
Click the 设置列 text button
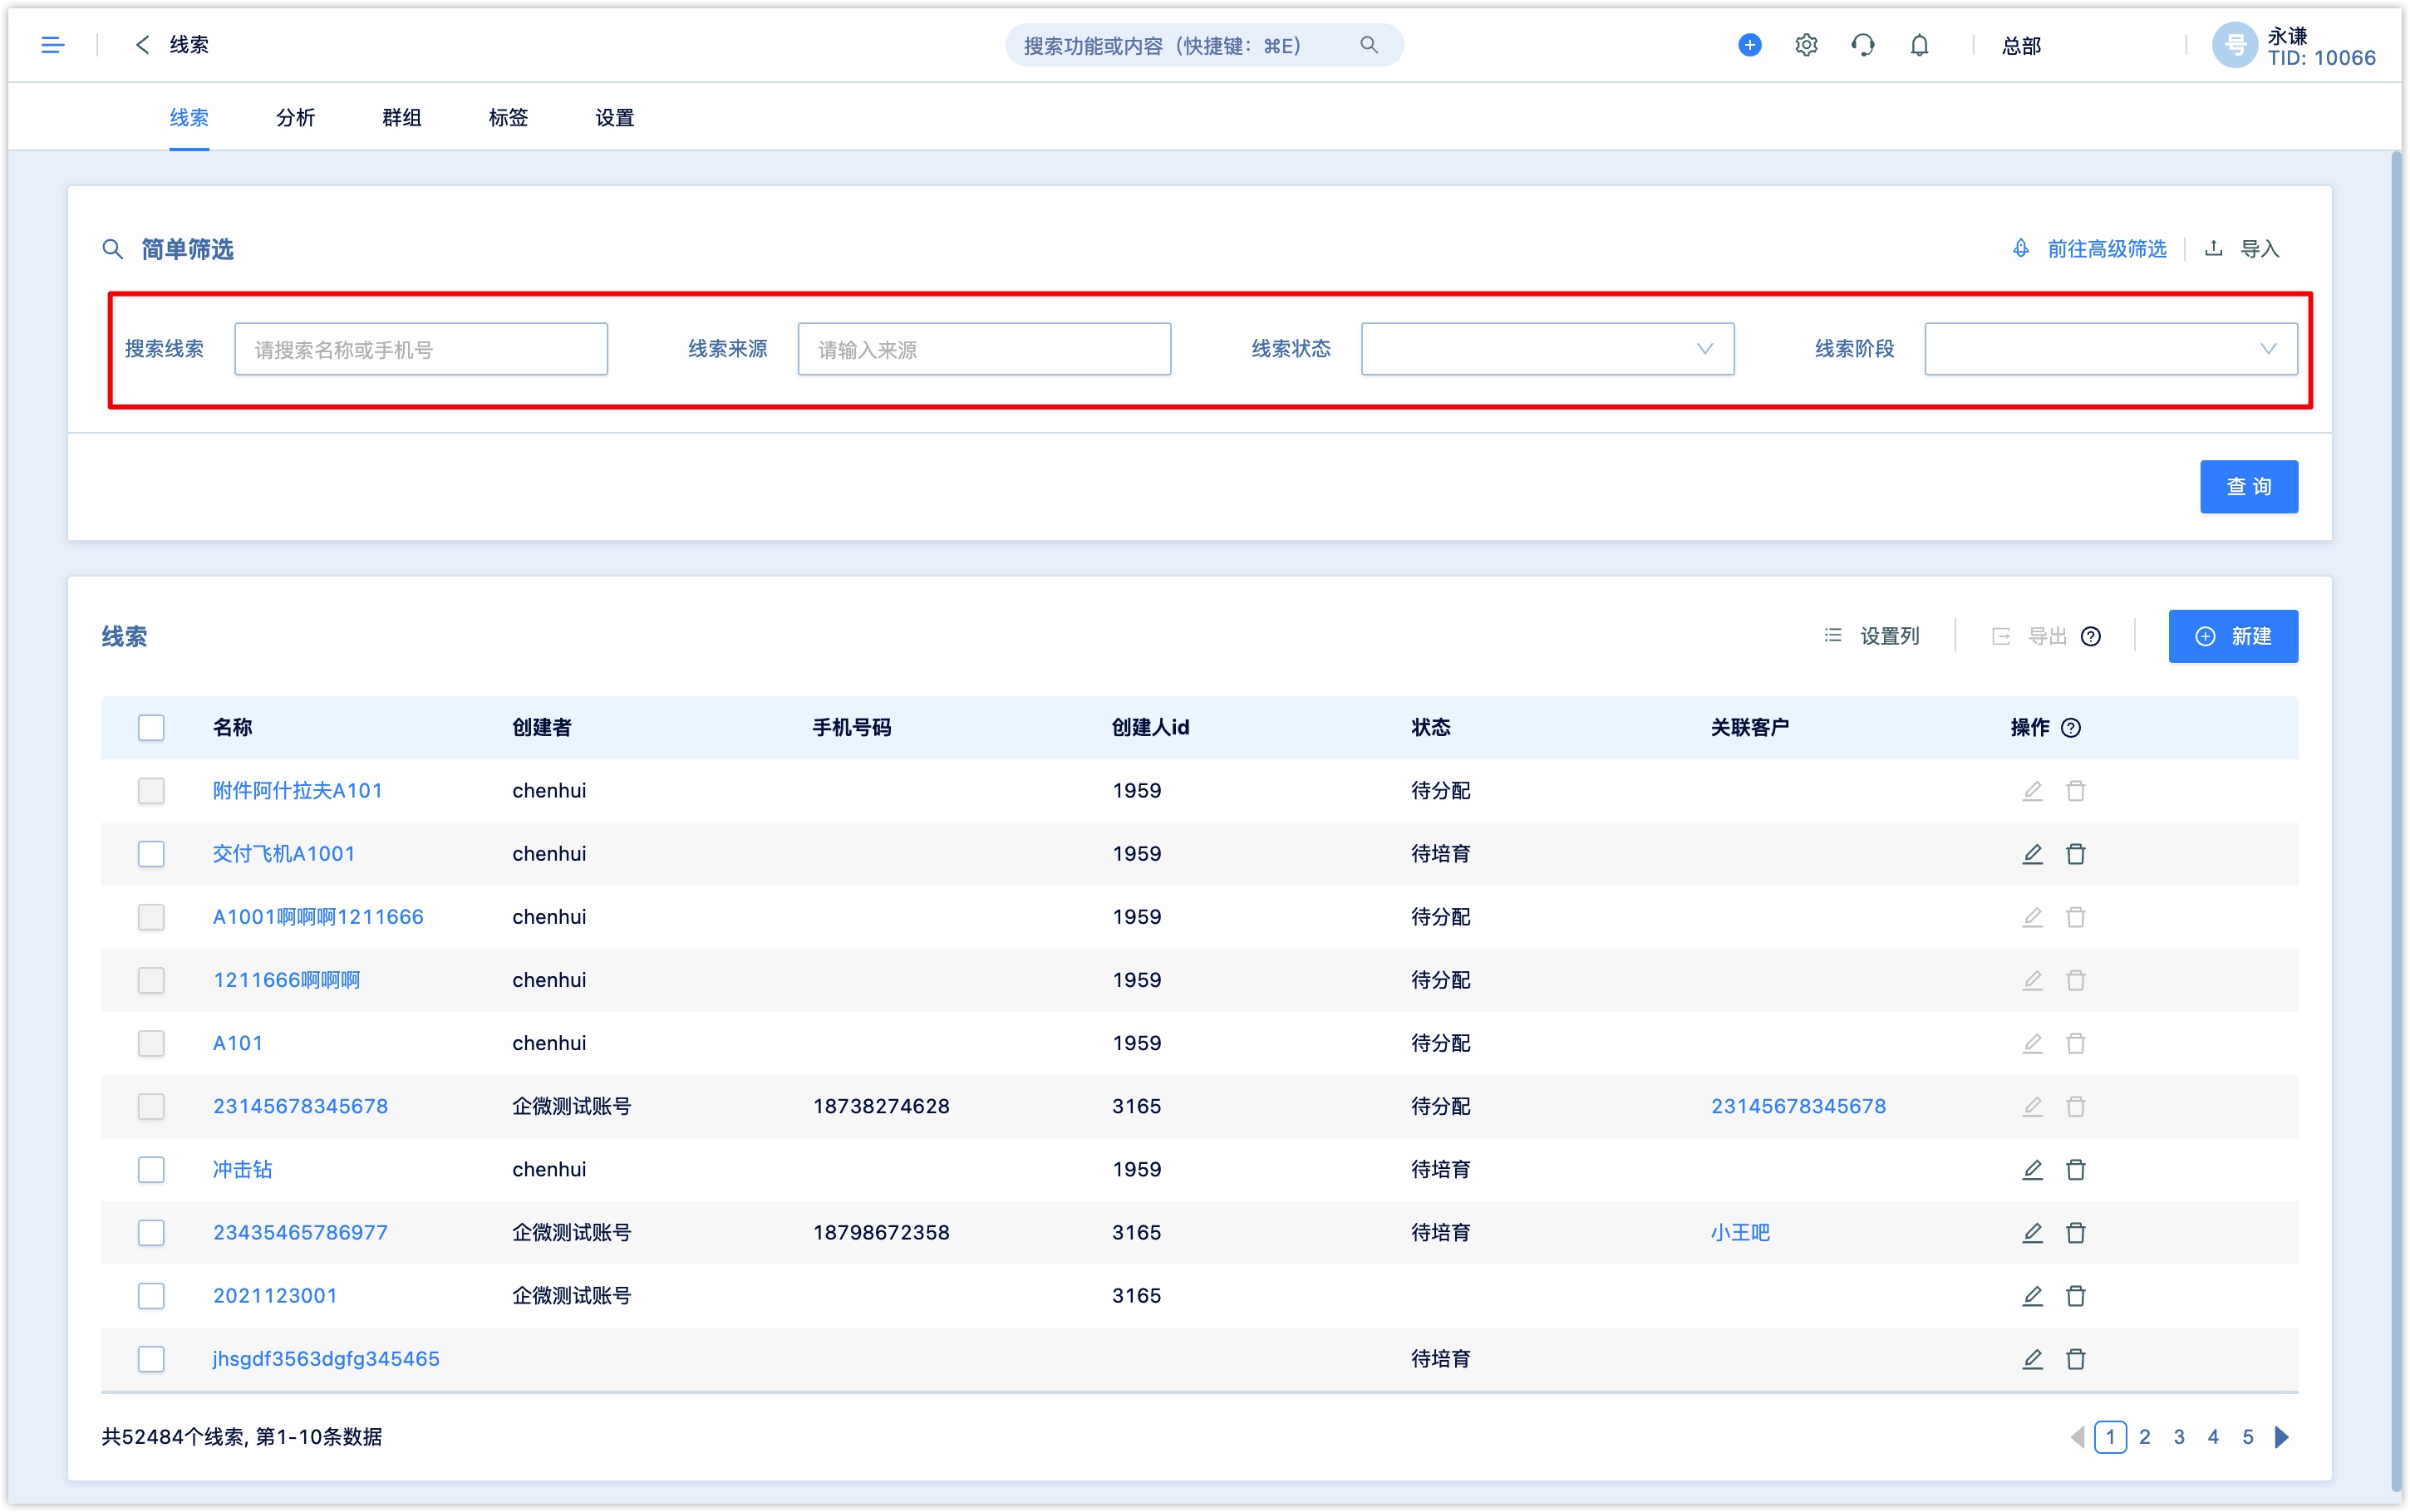click(x=1888, y=636)
